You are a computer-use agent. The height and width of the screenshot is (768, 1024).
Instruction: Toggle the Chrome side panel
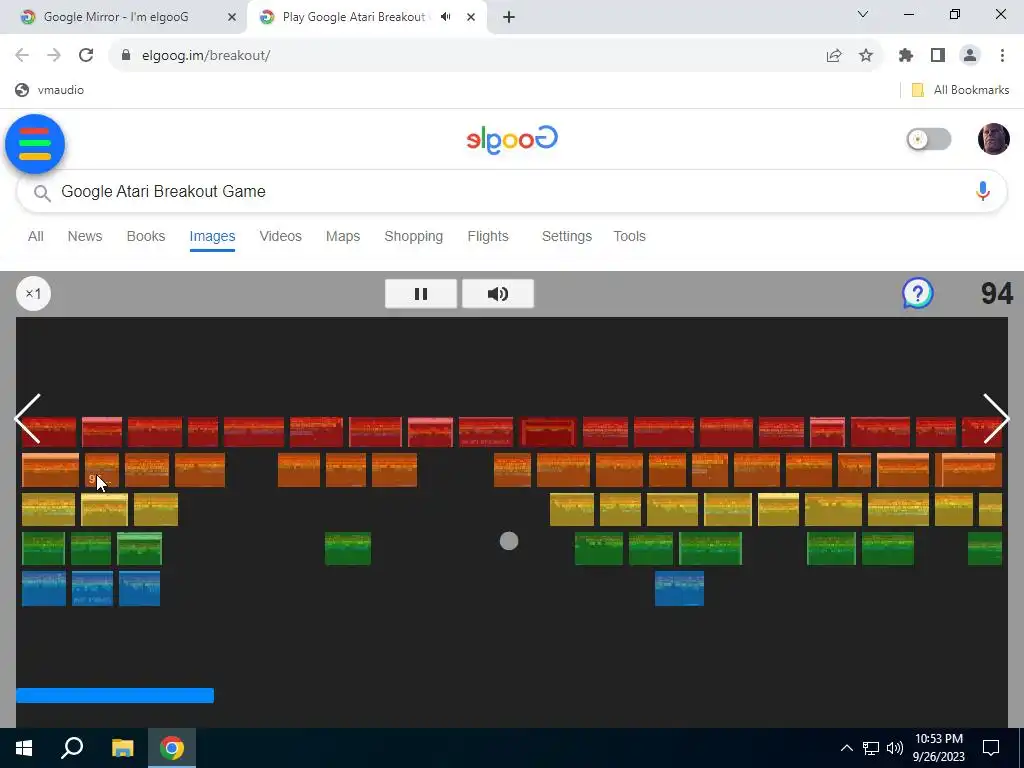point(938,56)
